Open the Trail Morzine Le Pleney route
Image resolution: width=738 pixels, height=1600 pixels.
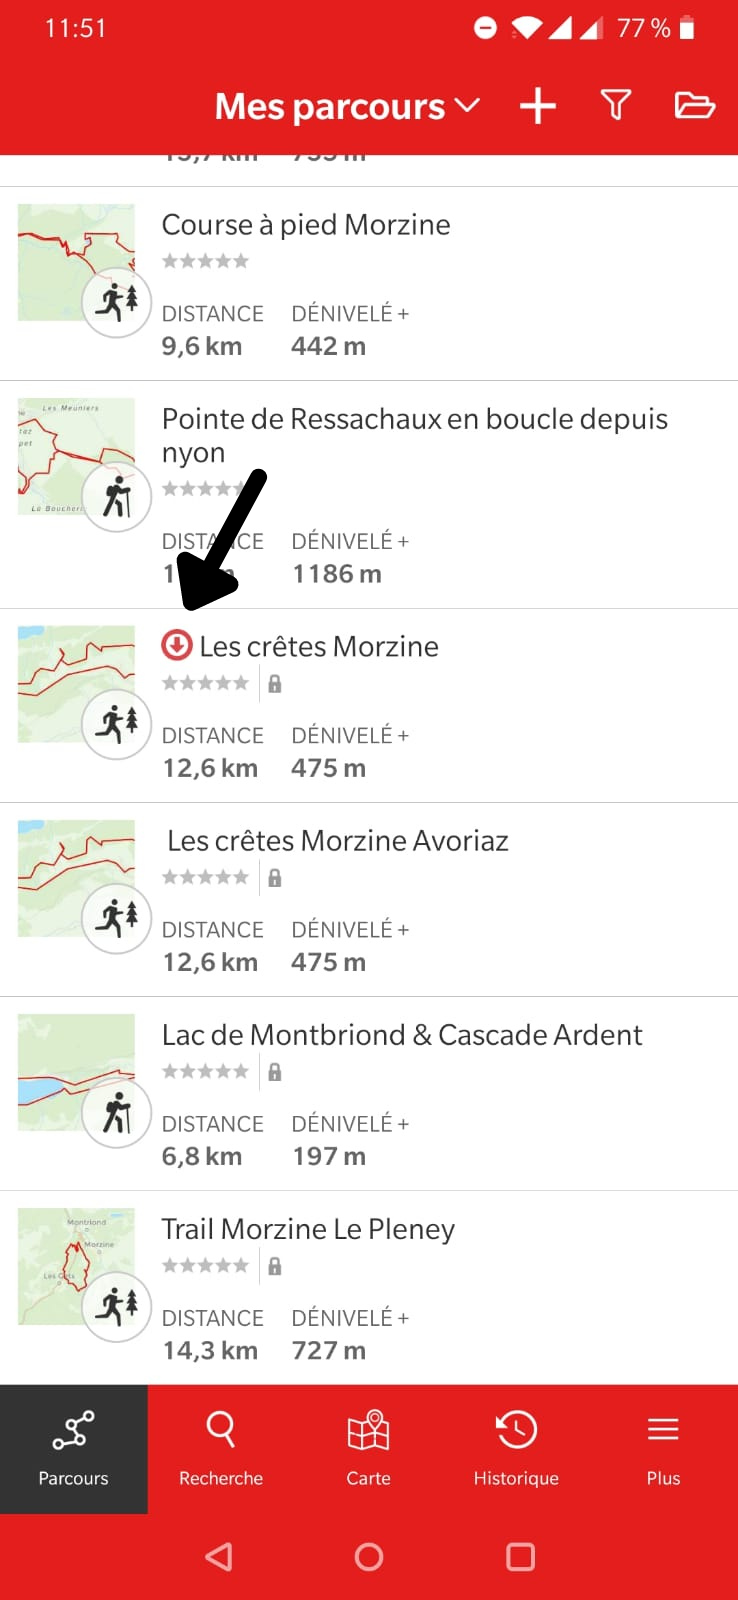coord(308,1229)
